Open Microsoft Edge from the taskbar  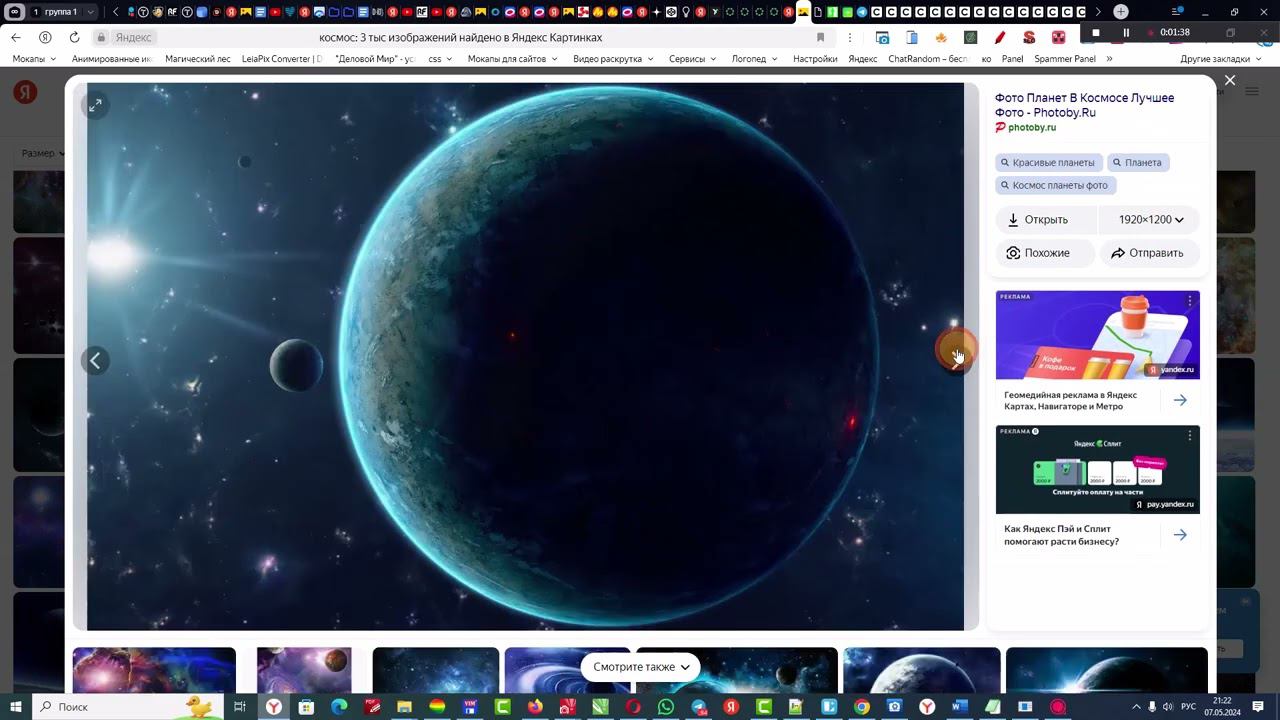pos(339,707)
